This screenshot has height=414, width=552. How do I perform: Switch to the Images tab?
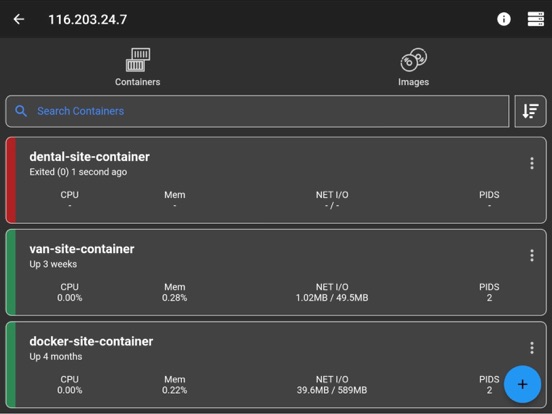413,67
